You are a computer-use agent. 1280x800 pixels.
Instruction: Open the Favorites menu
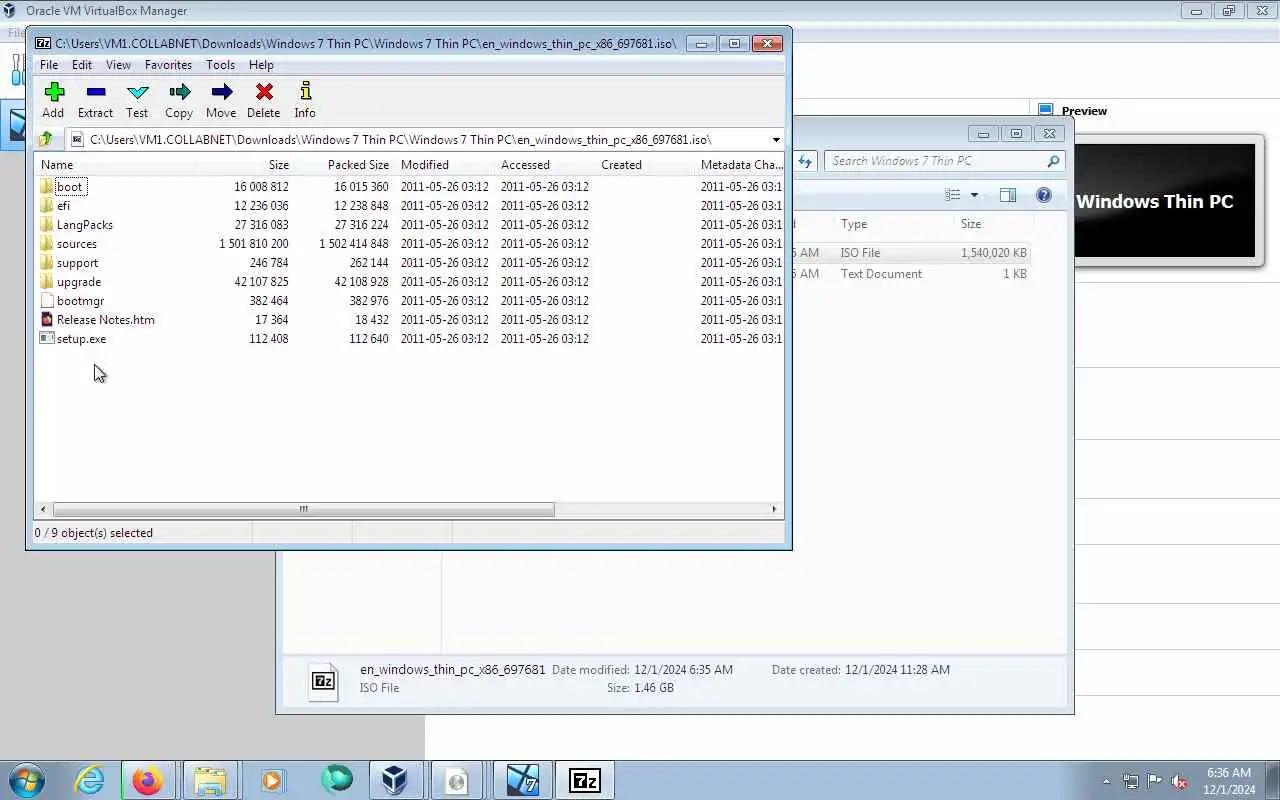pyautogui.click(x=168, y=65)
